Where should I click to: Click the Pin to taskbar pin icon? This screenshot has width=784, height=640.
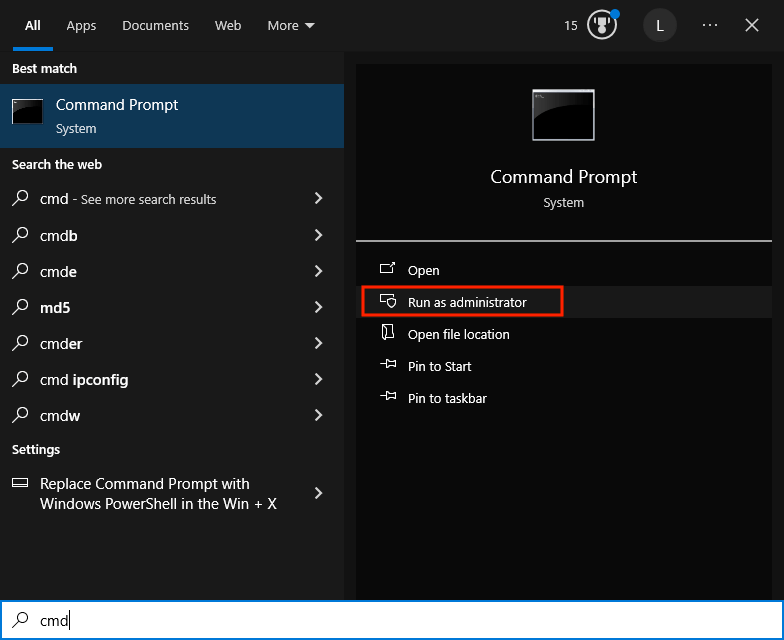tap(388, 396)
